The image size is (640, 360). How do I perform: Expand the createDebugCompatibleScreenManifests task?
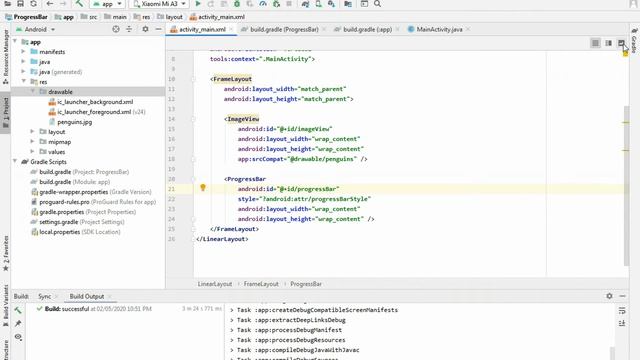click(232, 310)
